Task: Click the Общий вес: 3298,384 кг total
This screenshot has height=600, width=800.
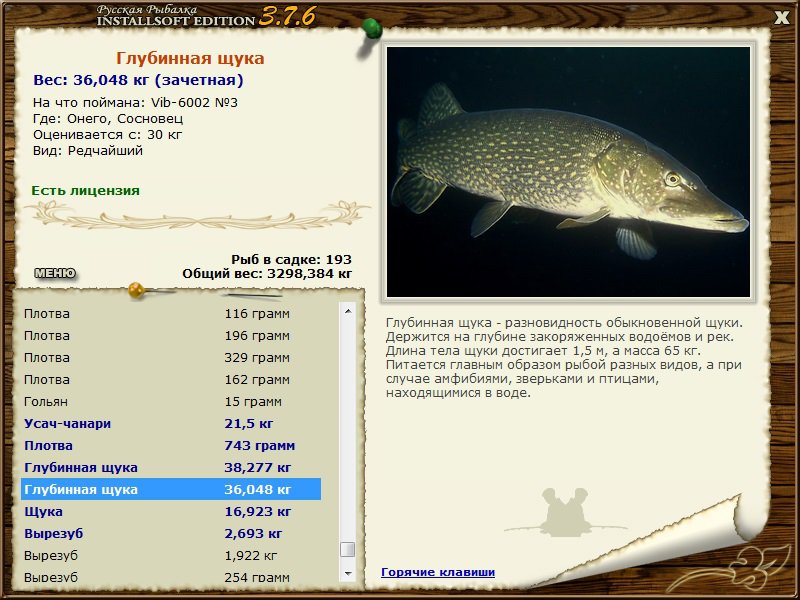Action: pyautogui.click(x=267, y=273)
